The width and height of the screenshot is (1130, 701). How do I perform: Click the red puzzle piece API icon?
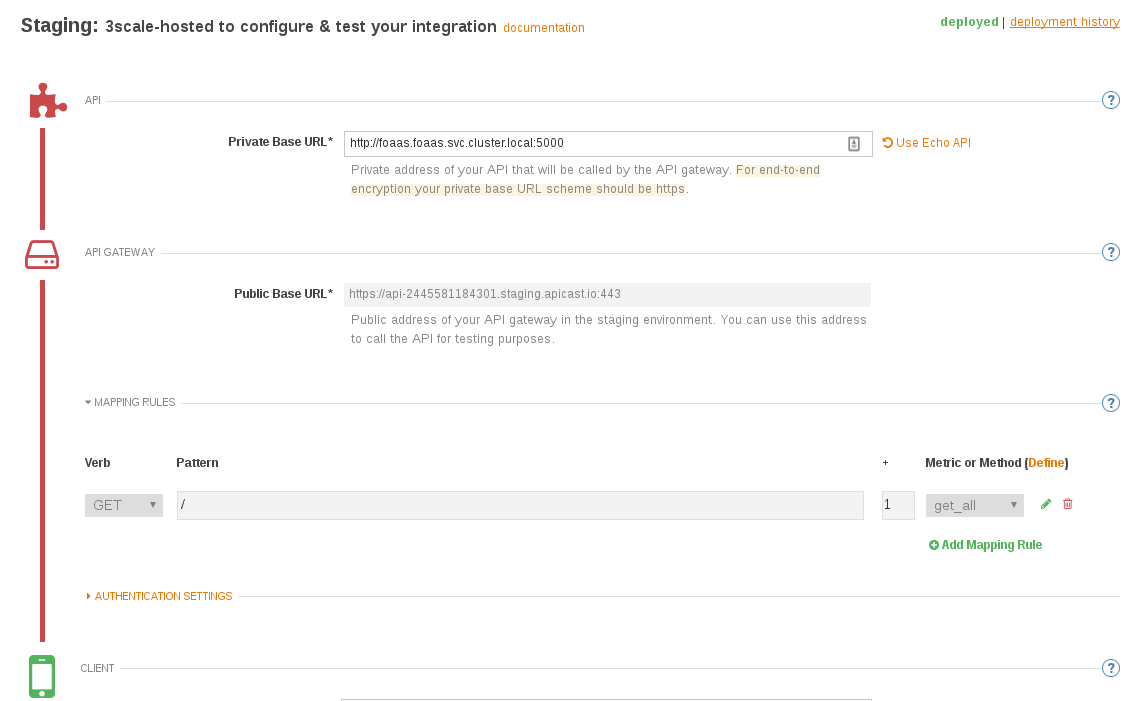pos(48,101)
